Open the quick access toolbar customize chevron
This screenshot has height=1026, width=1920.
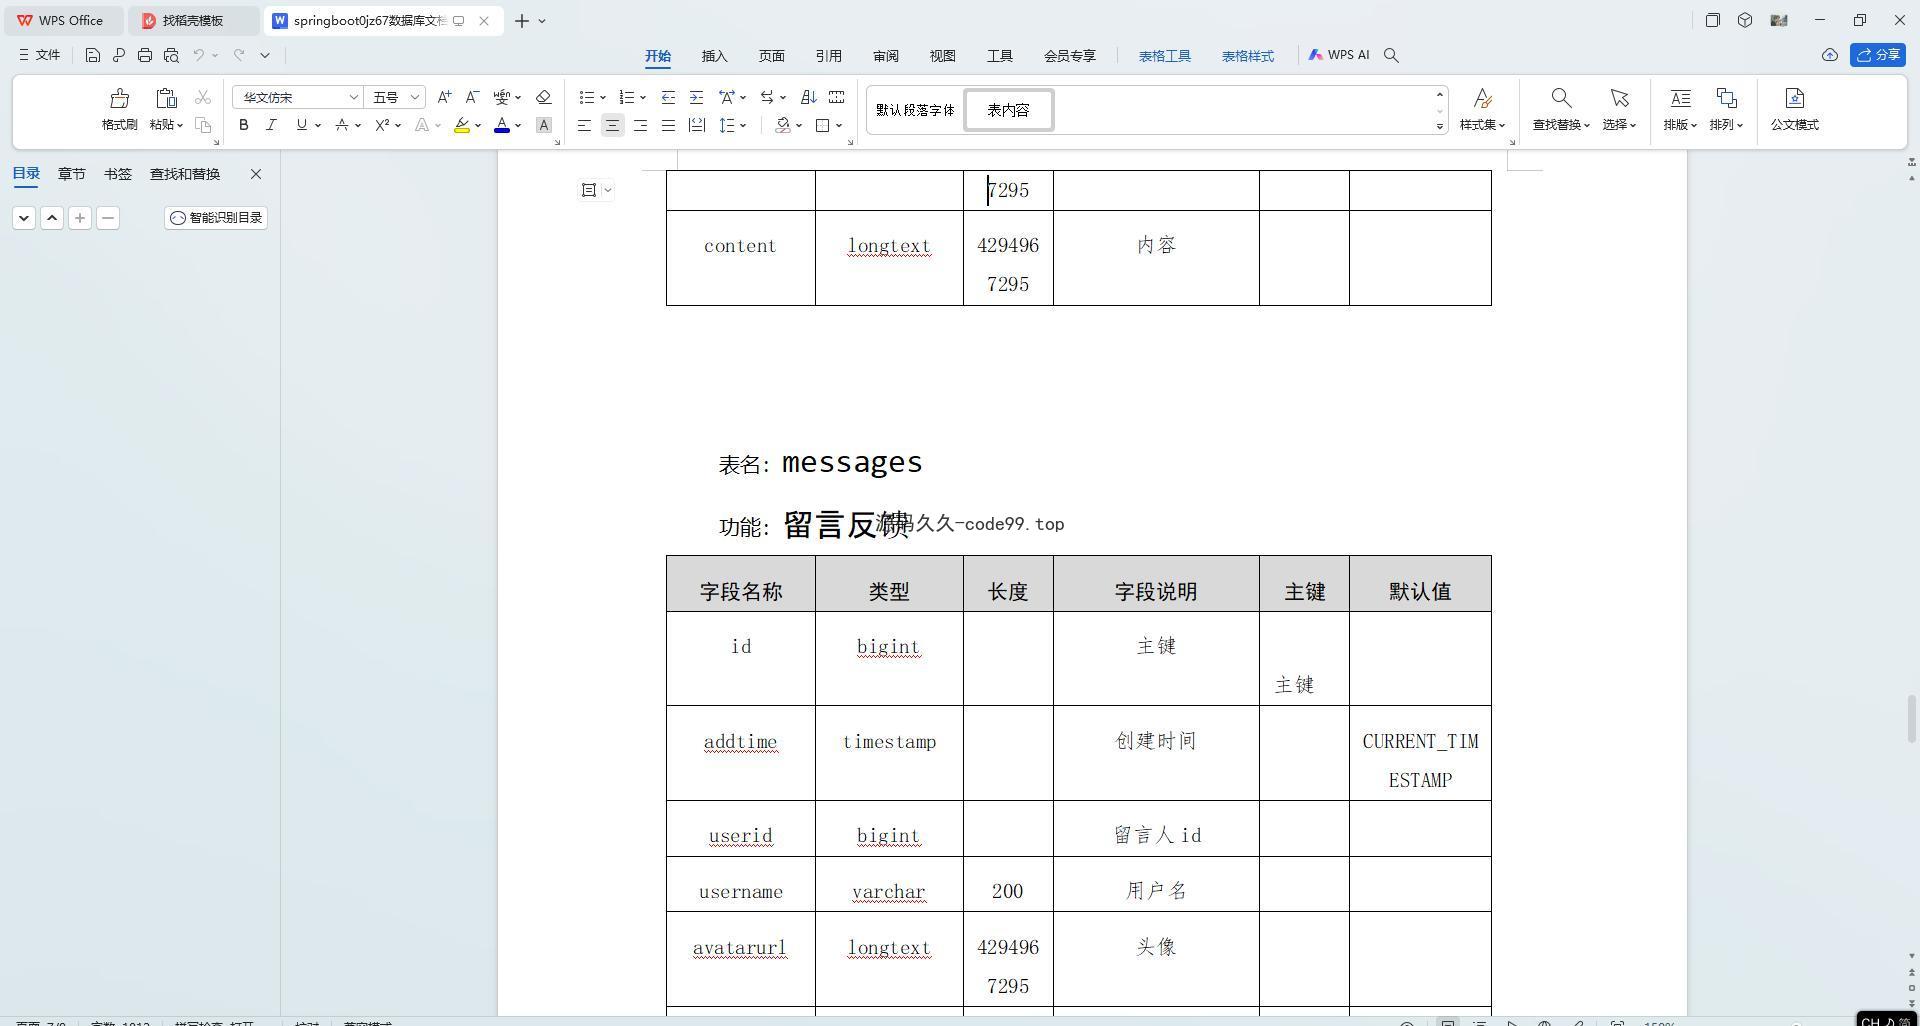265,55
